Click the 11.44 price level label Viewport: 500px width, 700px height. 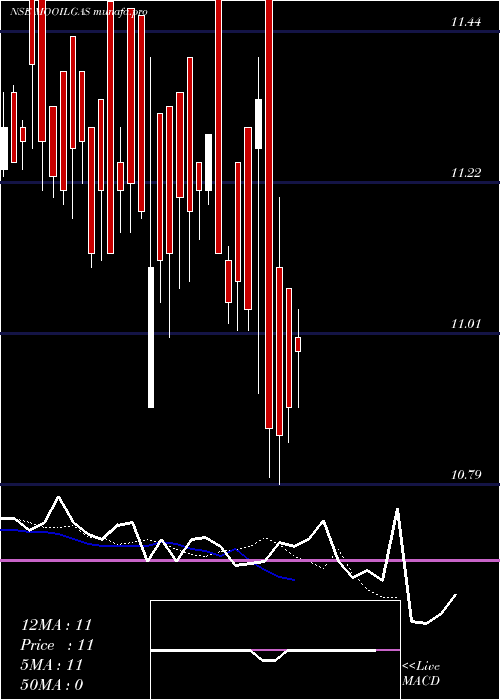(x=466, y=22)
